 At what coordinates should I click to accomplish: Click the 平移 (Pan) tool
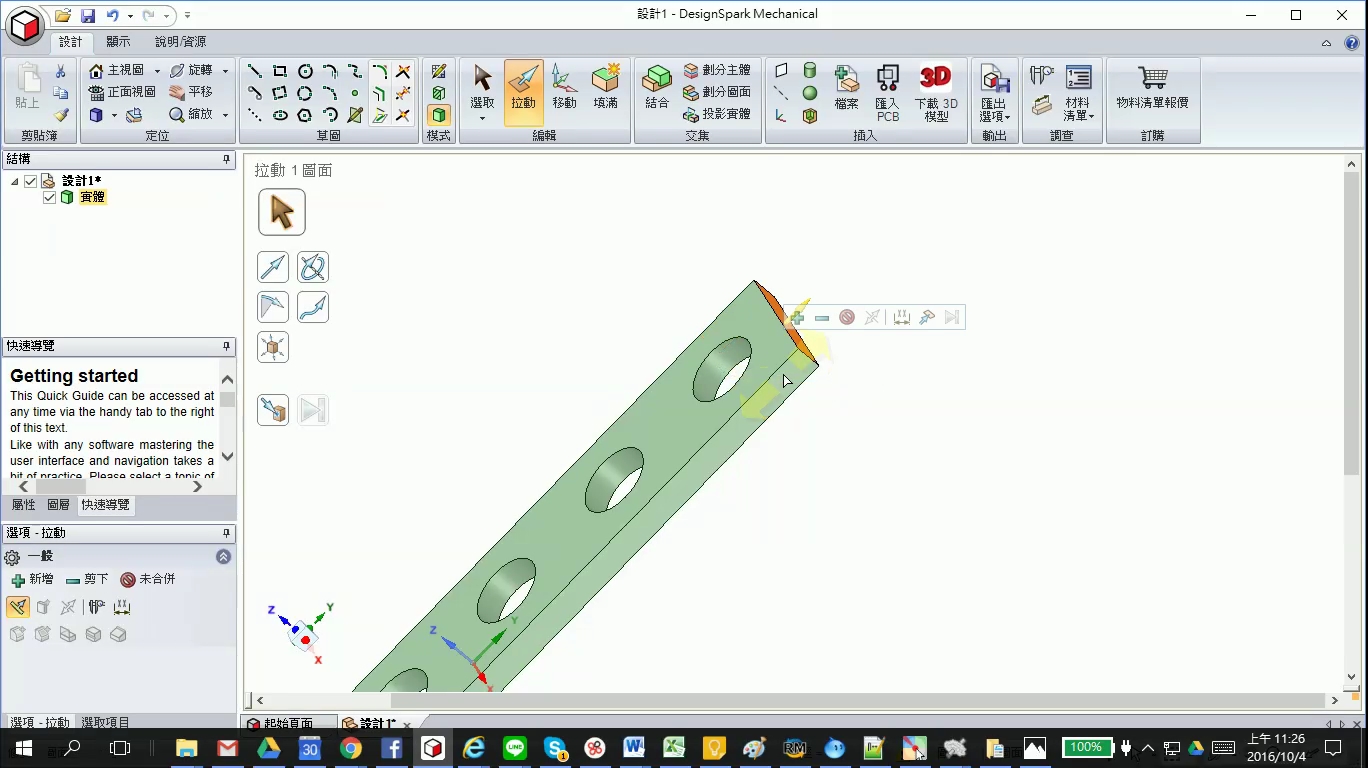(x=190, y=92)
